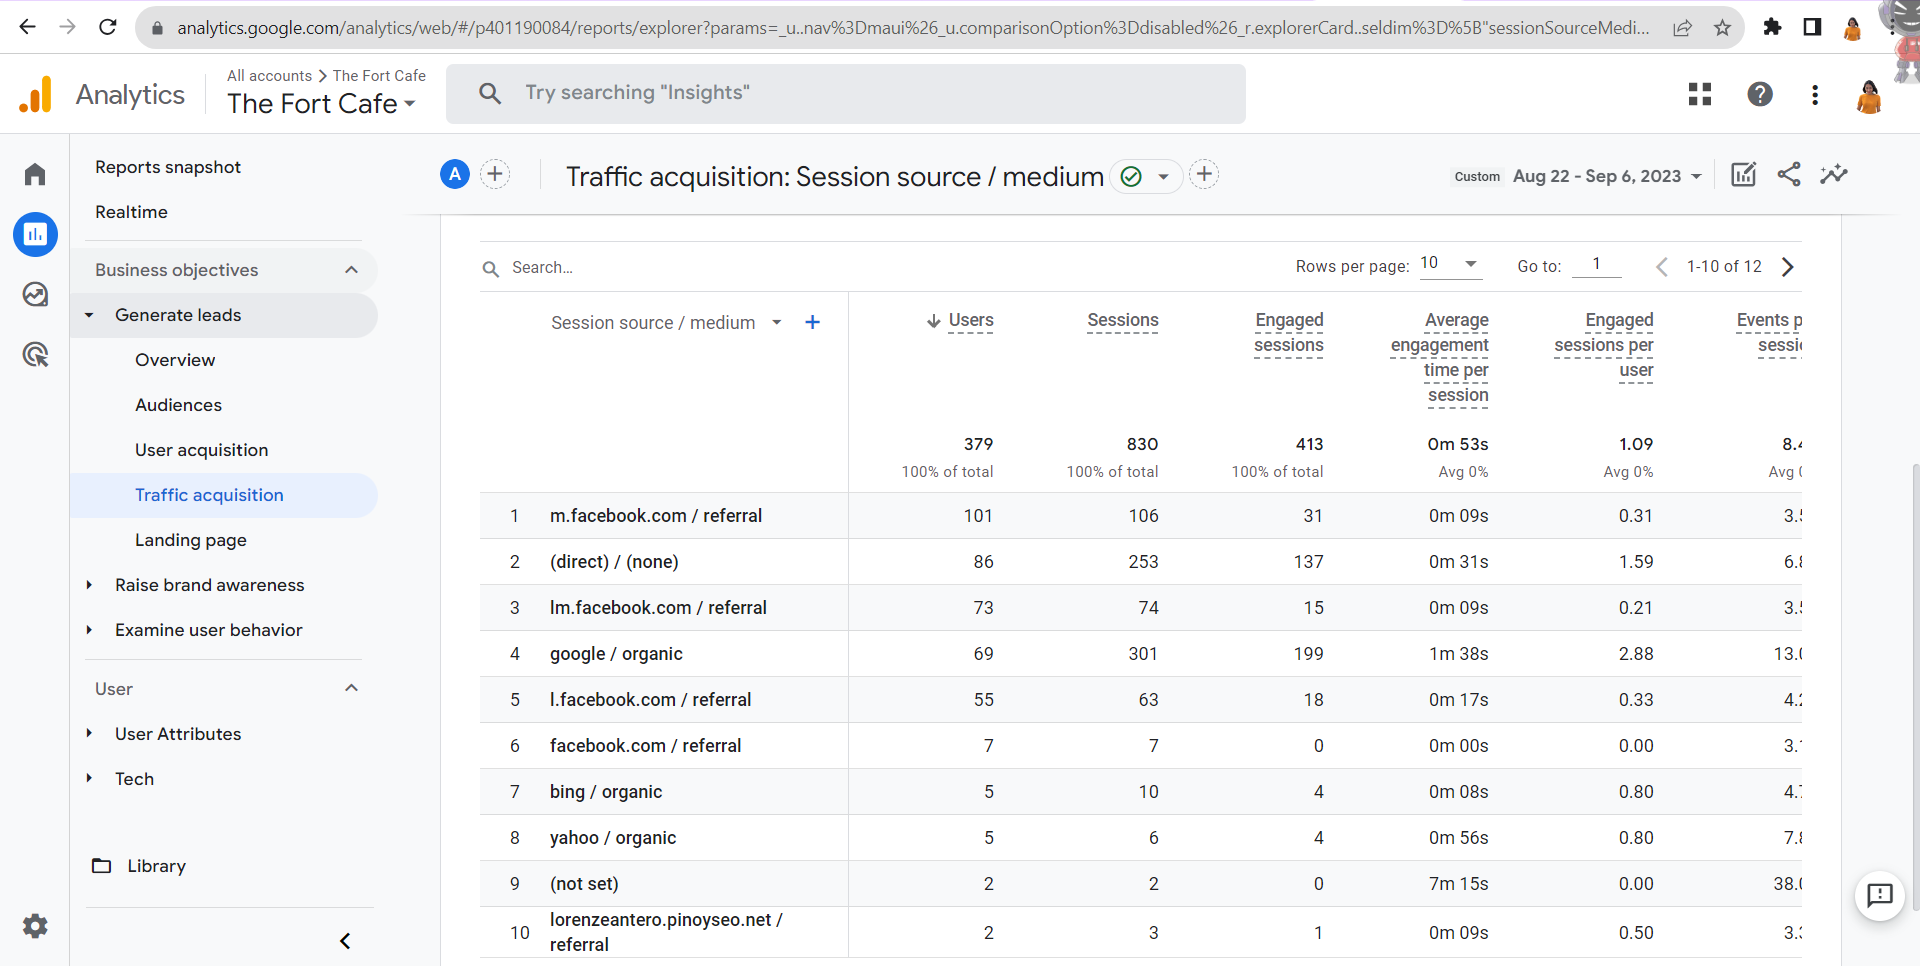
Task: Add secondary dimension with blue plus icon
Action: tap(813, 322)
